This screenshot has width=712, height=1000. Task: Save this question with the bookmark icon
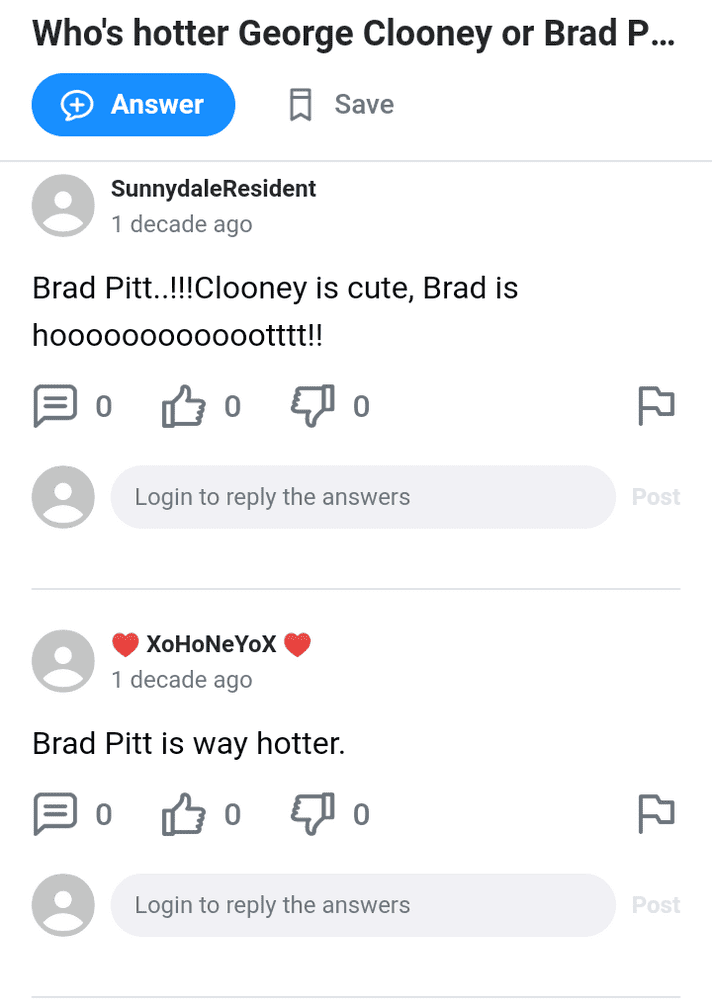coord(341,105)
